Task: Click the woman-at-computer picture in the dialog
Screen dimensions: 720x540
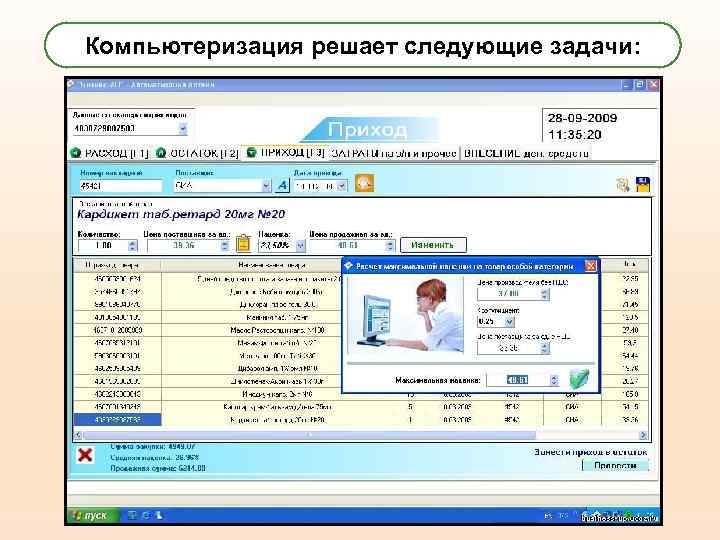Action: tap(406, 316)
